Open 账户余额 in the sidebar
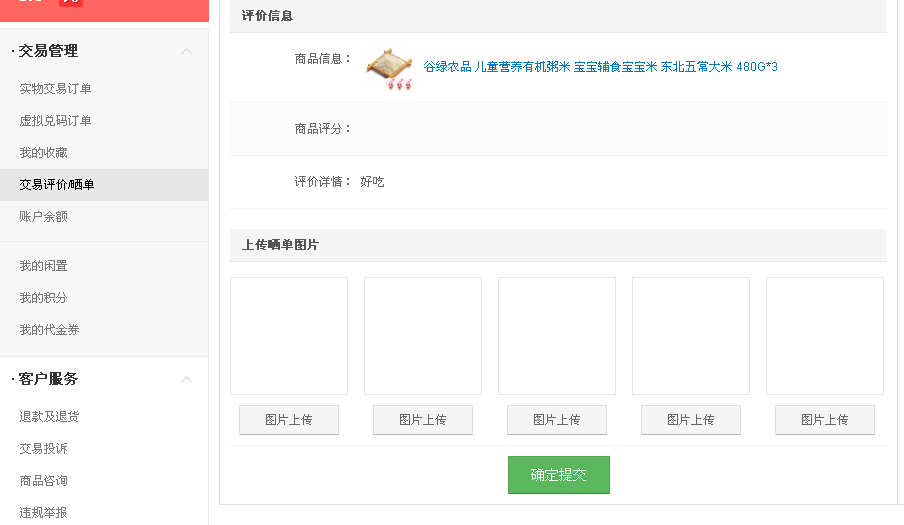Screen dimensions: 904x525 pyautogui.click(x=43, y=217)
